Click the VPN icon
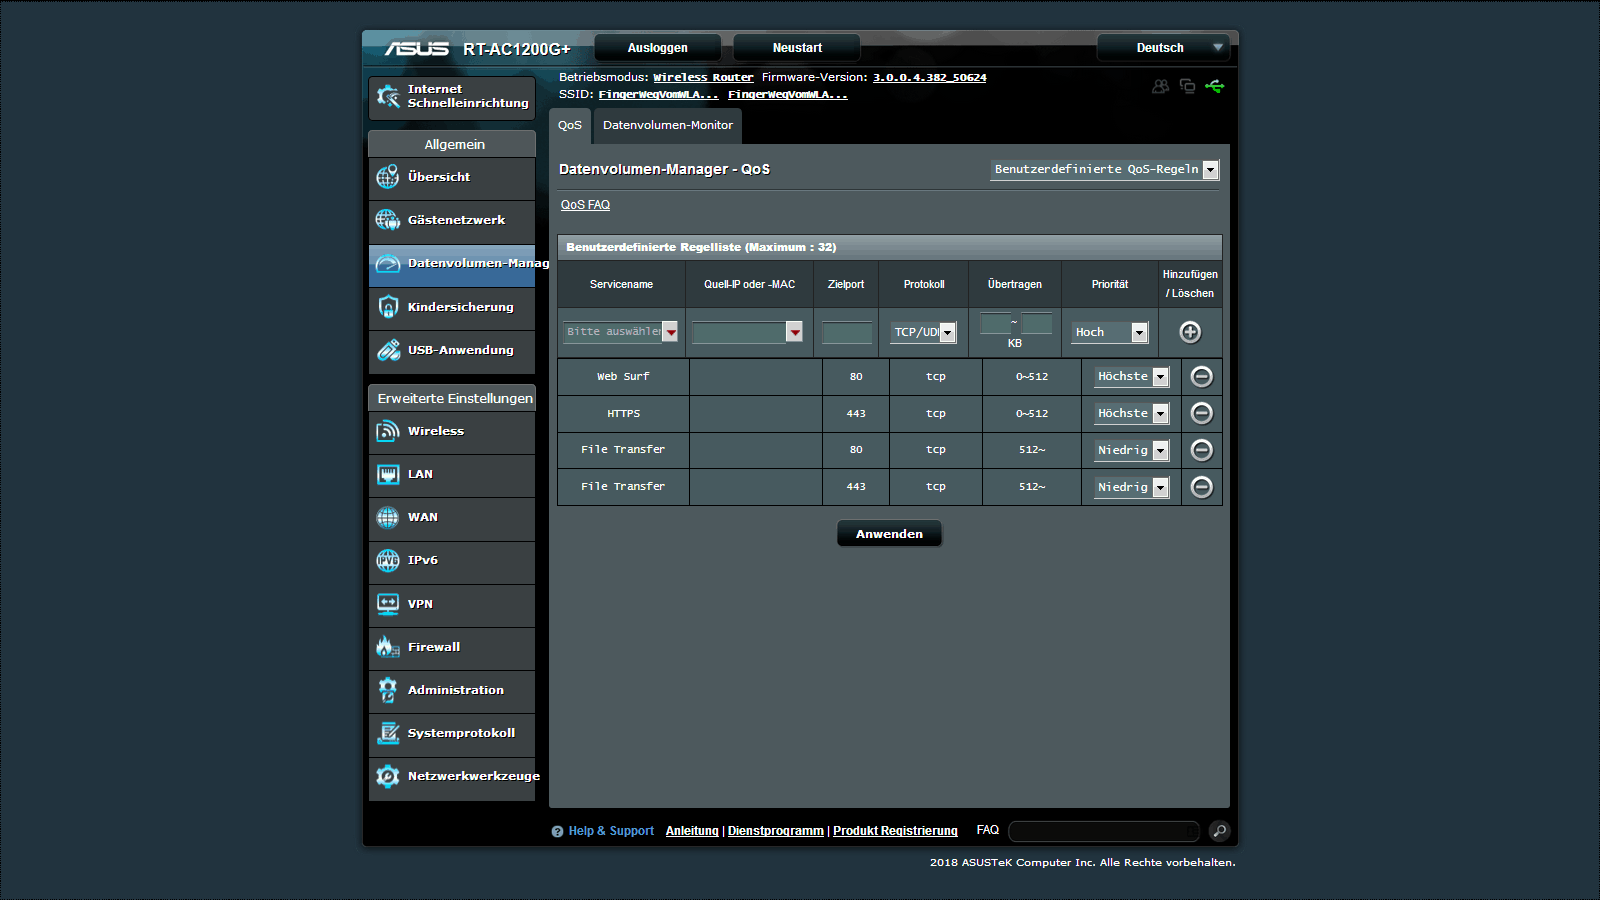The height and width of the screenshot is (900, 1600). click(x=388, y=604)
